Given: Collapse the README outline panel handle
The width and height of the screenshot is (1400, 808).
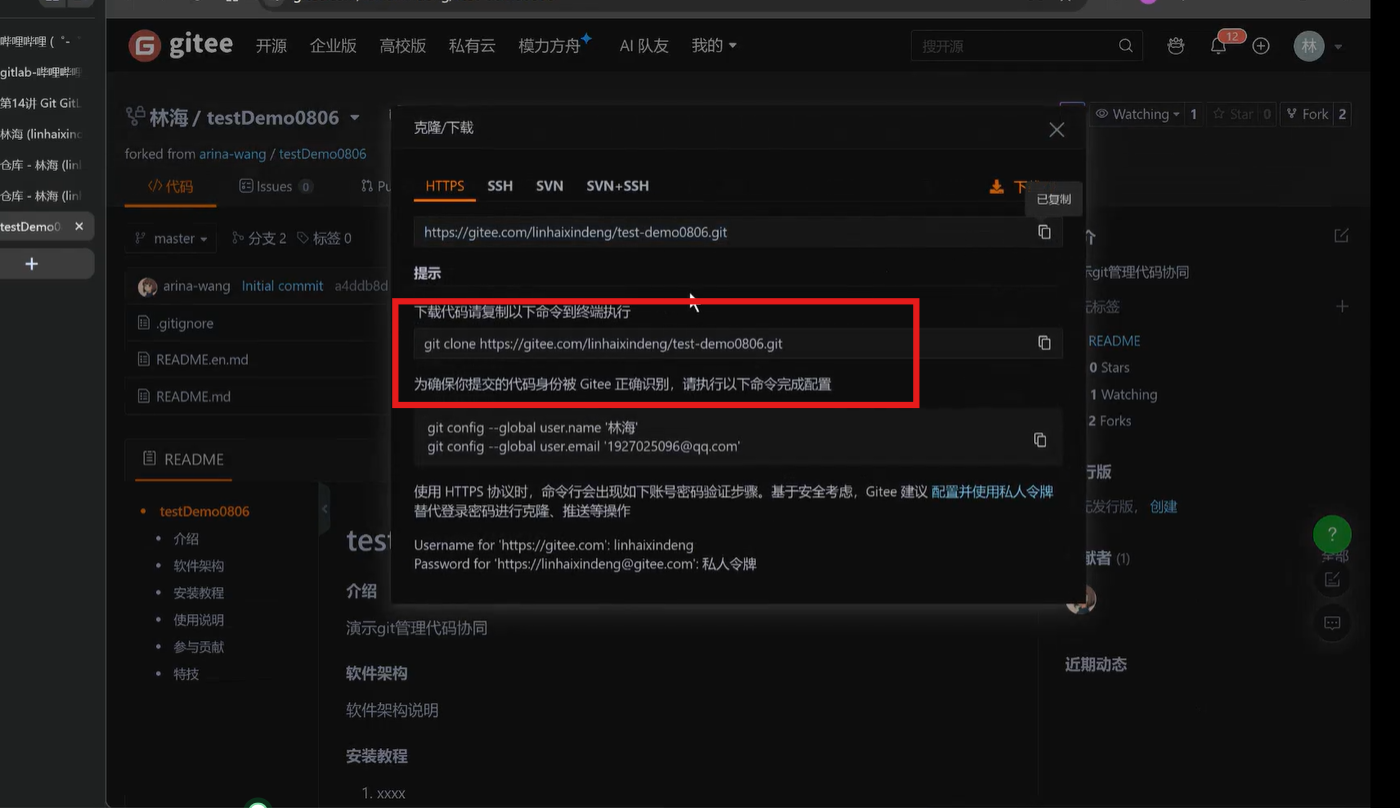Looking at the screenshot, I should [x=324, y=509].
